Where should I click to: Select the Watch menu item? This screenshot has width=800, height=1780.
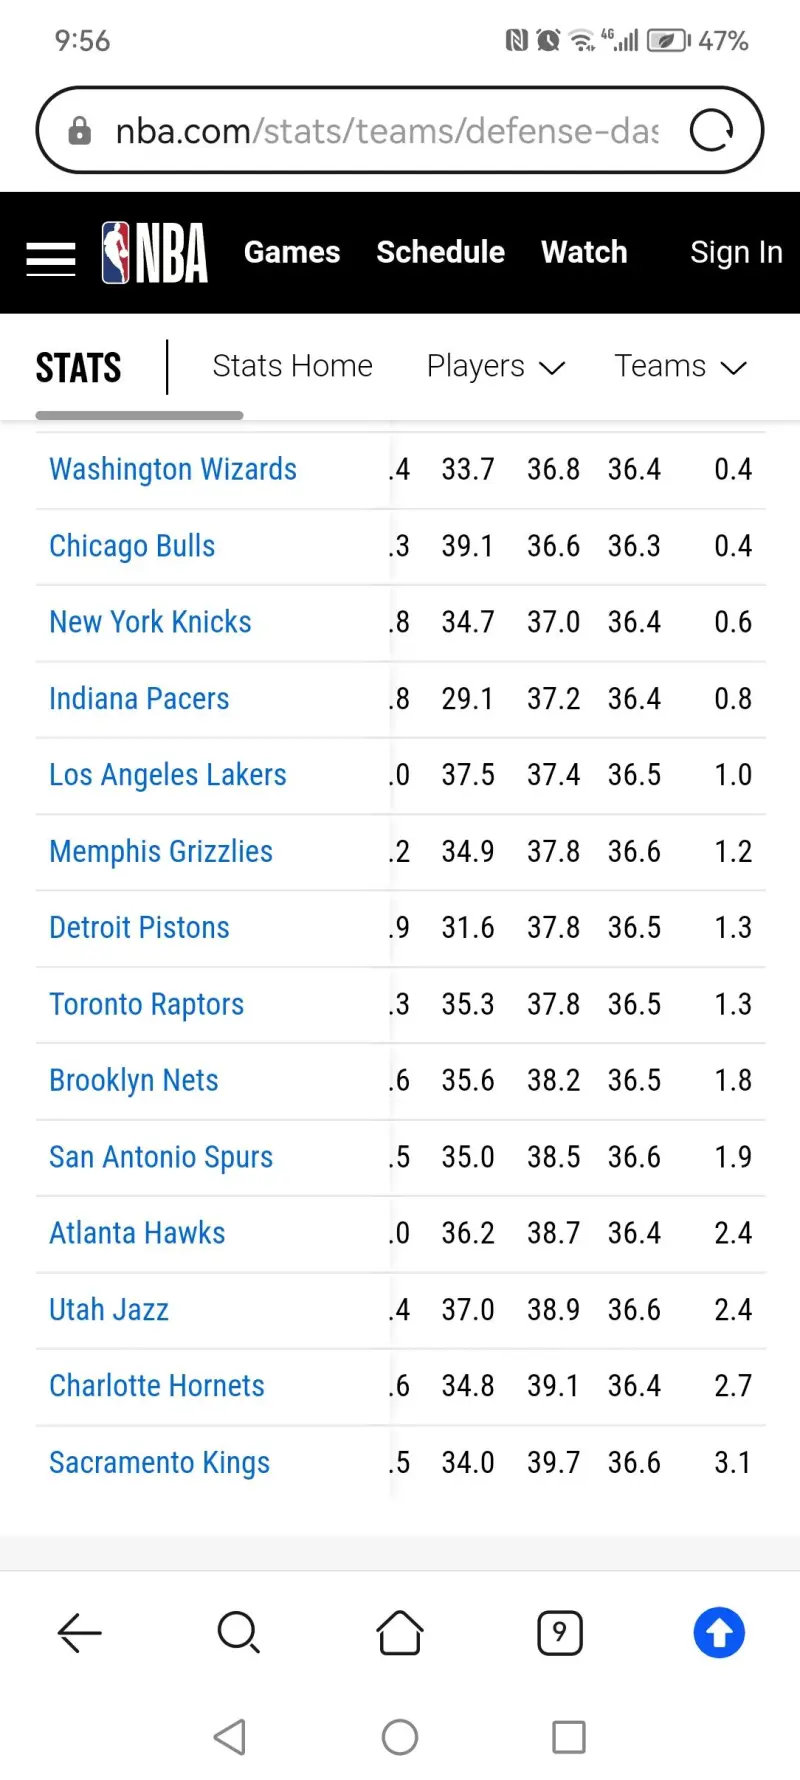(x=585, y=252)
